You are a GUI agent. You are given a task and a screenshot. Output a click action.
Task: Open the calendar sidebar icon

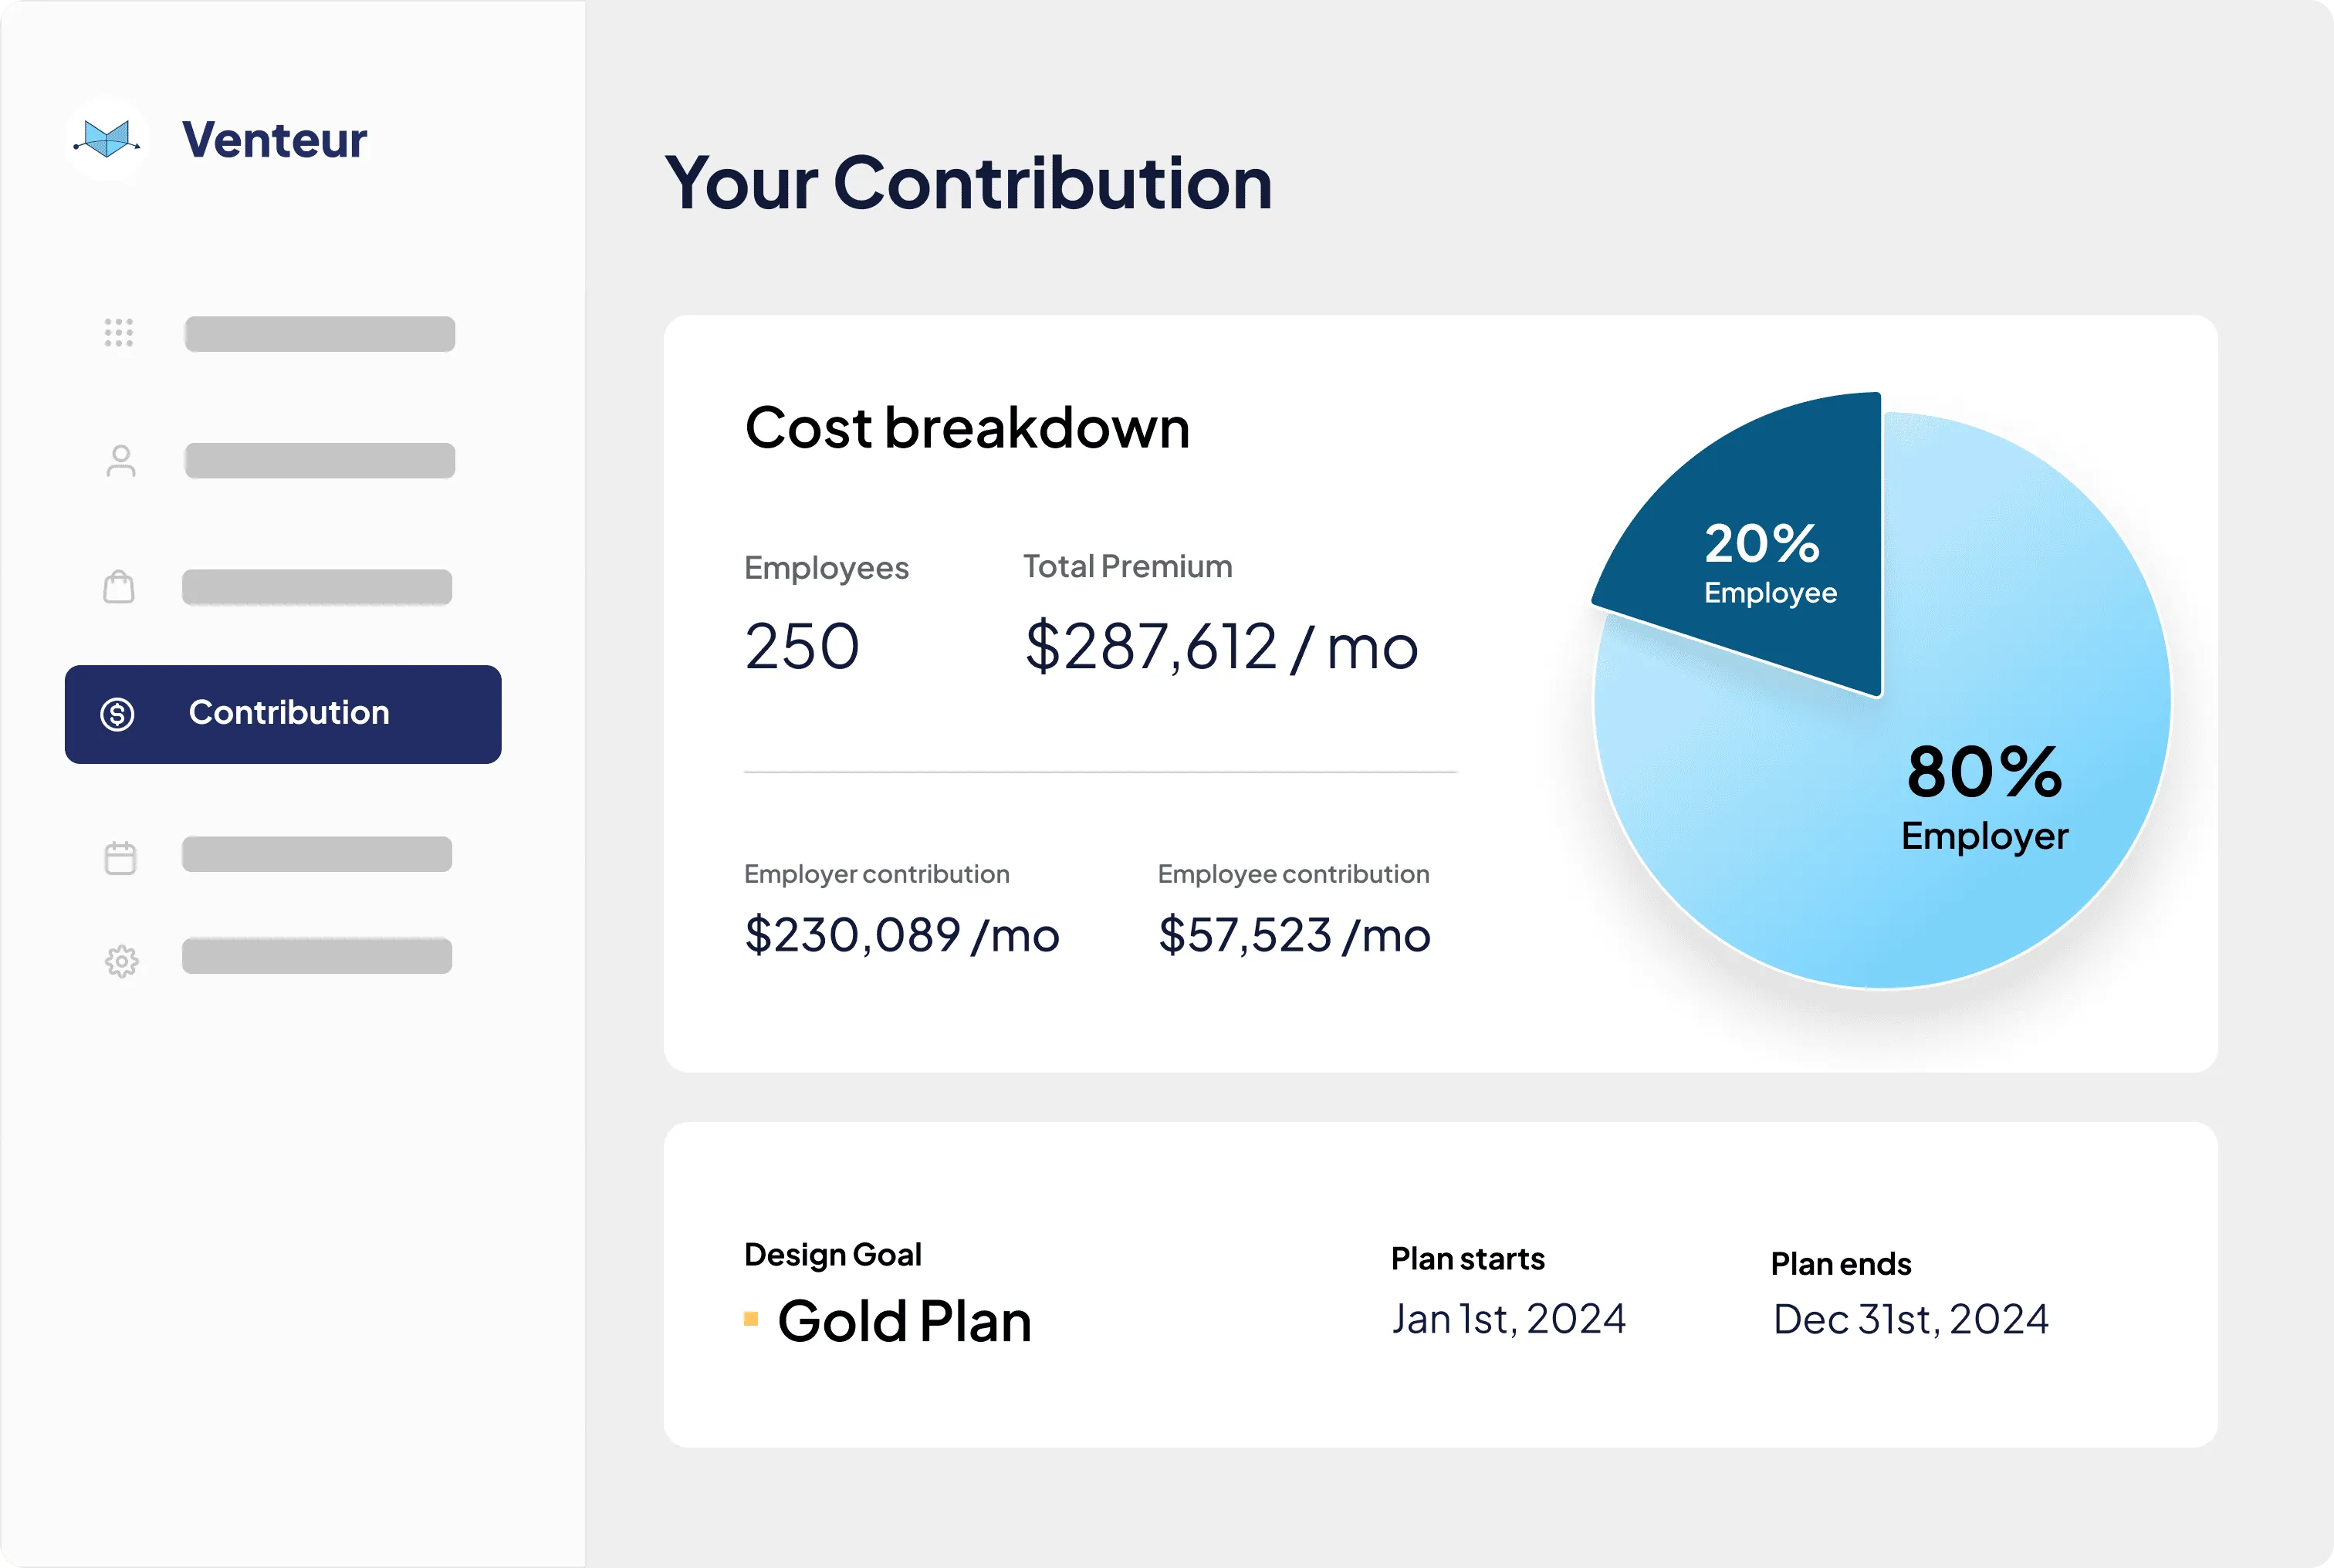pos(120,857)
